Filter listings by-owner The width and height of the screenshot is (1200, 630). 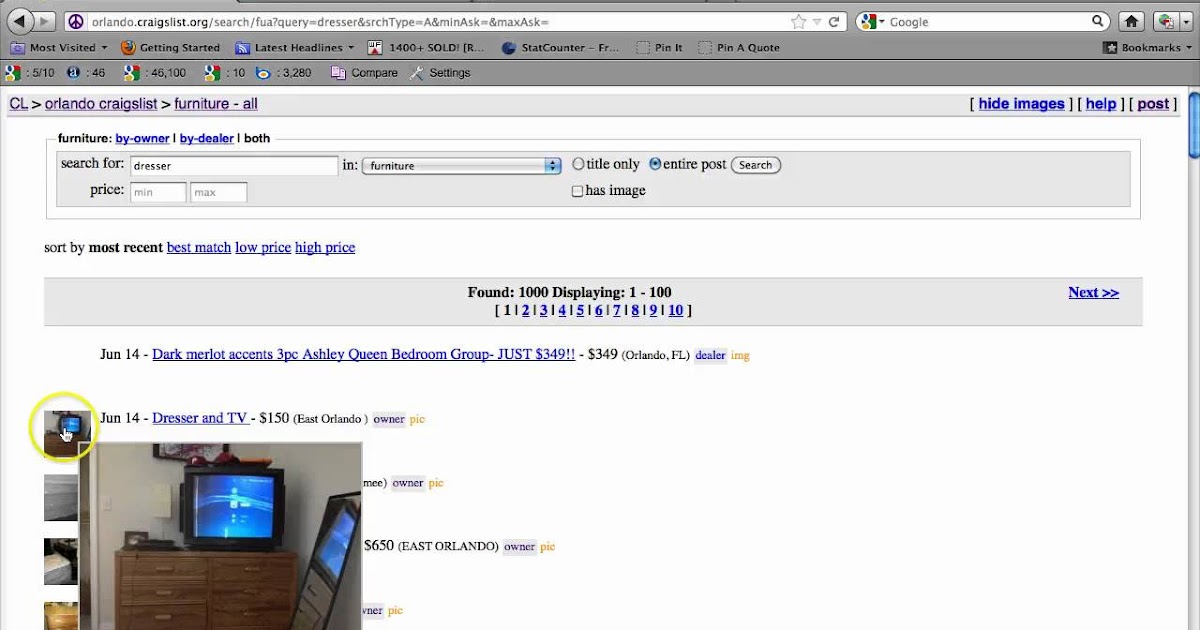[142, 138]
